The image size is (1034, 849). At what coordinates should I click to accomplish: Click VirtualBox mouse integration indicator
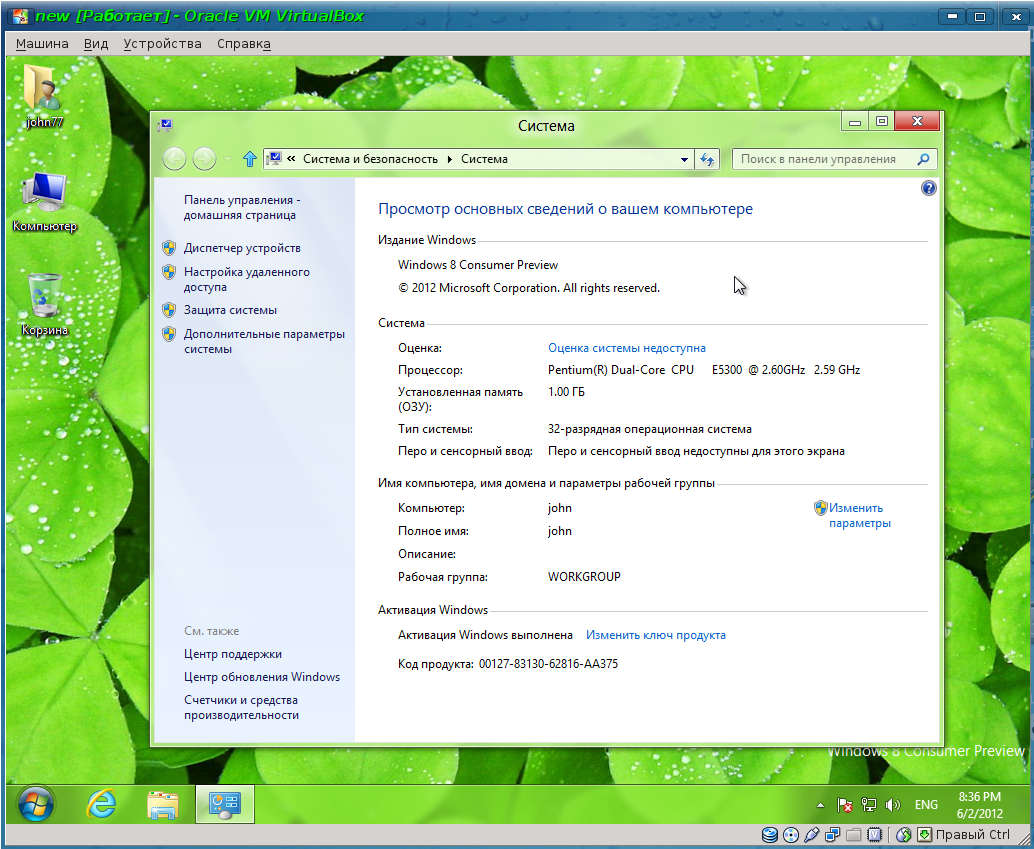(903, 835)
